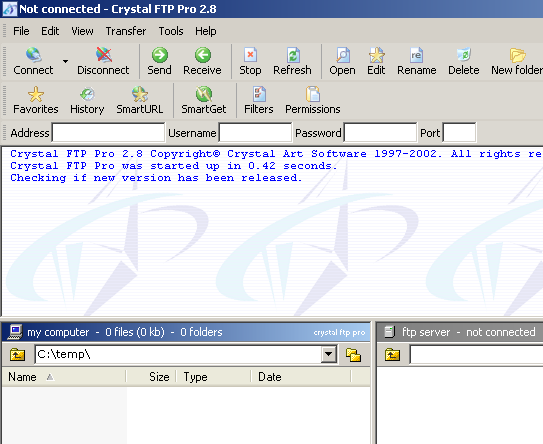Open the History toolbar icon
Screen dimensions: 543x444
(87, 94)
